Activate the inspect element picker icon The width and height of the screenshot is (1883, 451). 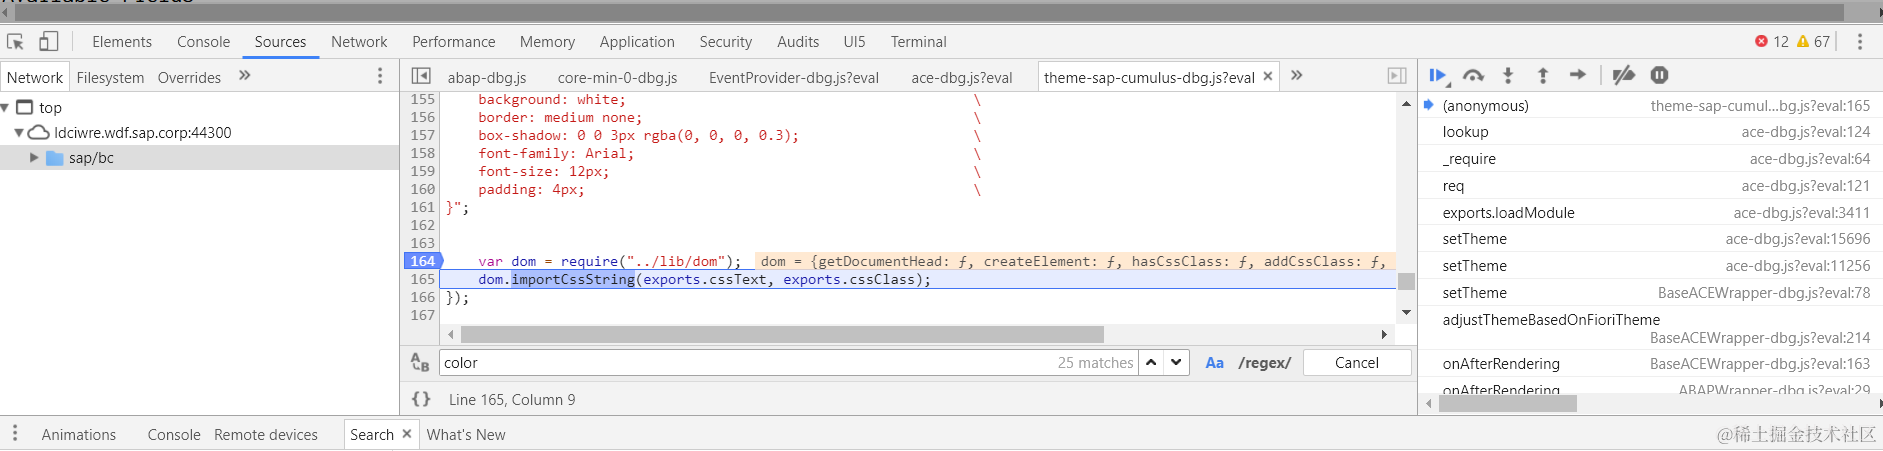(15, 41)
